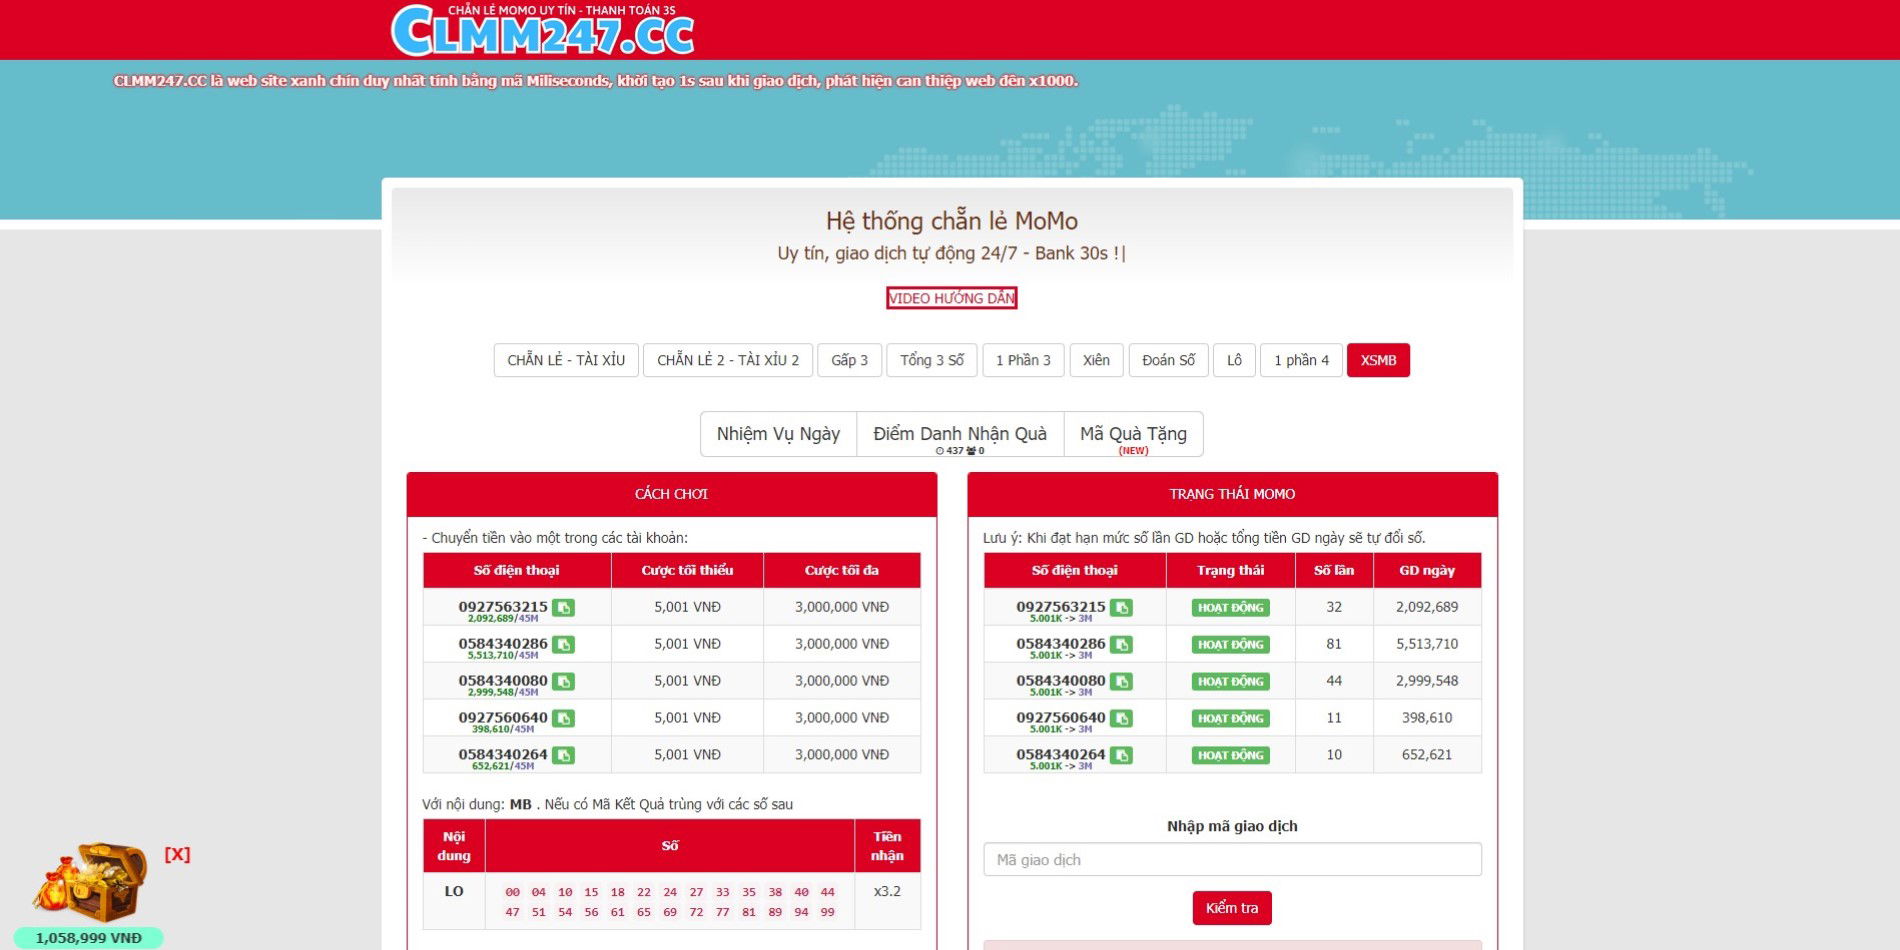Switch to the Gấp 3 tab
1900x950 pixels.
pyautogui.click(x=849, y=360)
